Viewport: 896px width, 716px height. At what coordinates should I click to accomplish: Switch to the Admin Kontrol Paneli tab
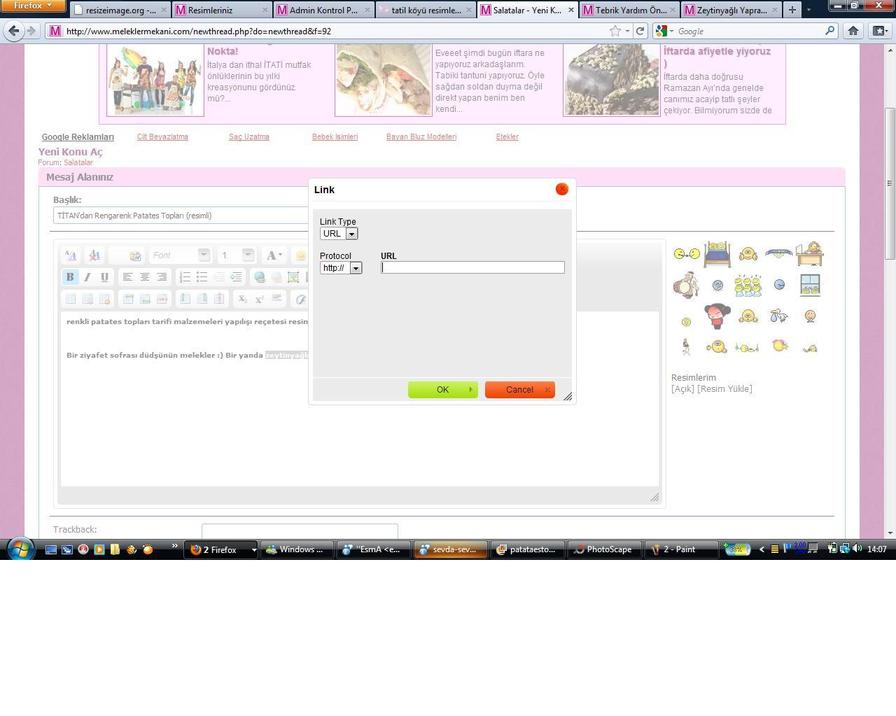coord(322,10)
